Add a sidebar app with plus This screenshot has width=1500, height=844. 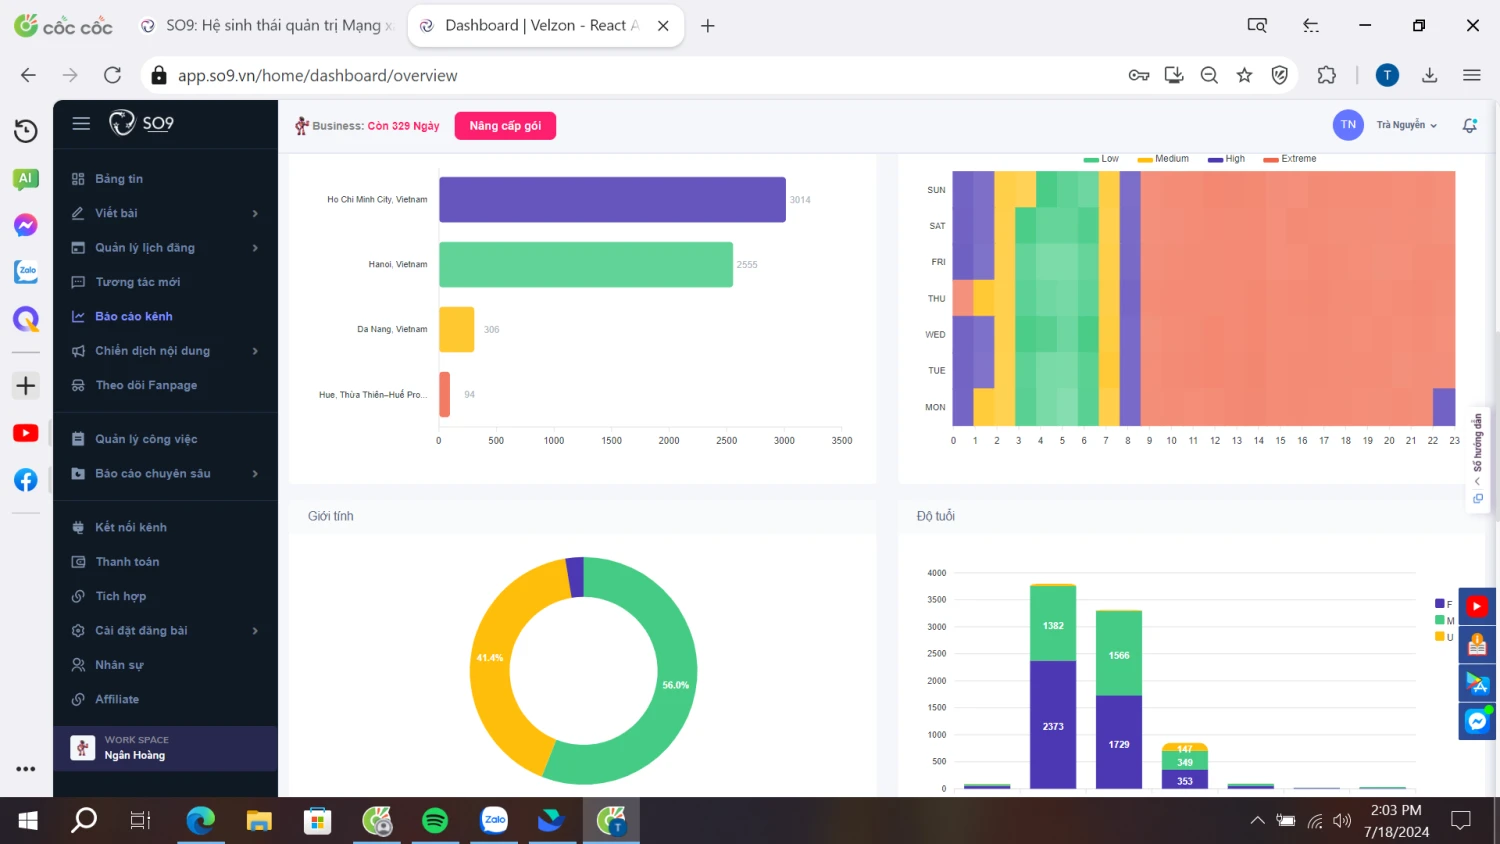26,386
